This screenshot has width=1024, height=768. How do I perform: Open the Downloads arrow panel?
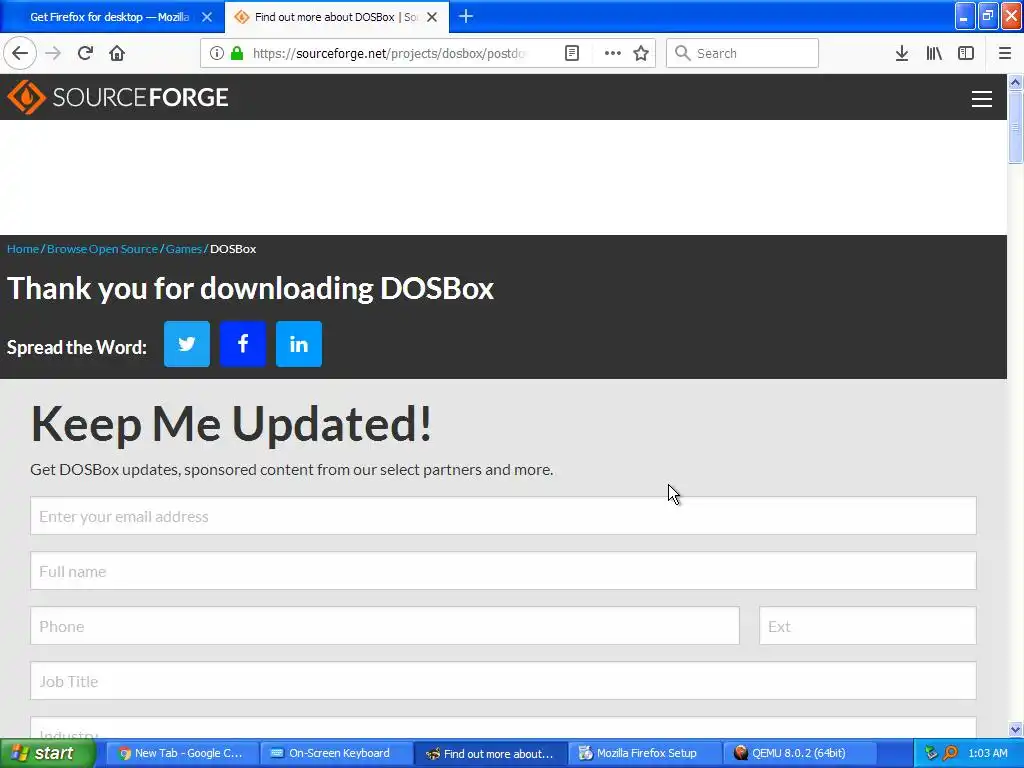[901, 53]
